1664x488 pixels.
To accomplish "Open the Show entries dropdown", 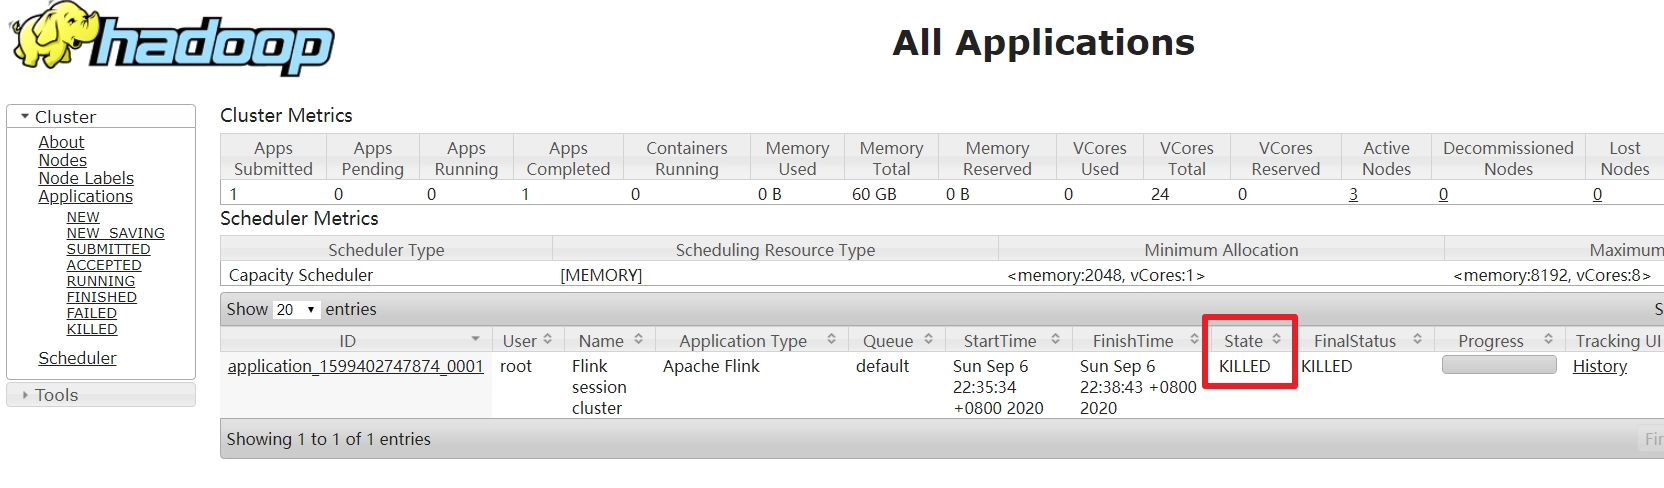I will tap(296, 310).
